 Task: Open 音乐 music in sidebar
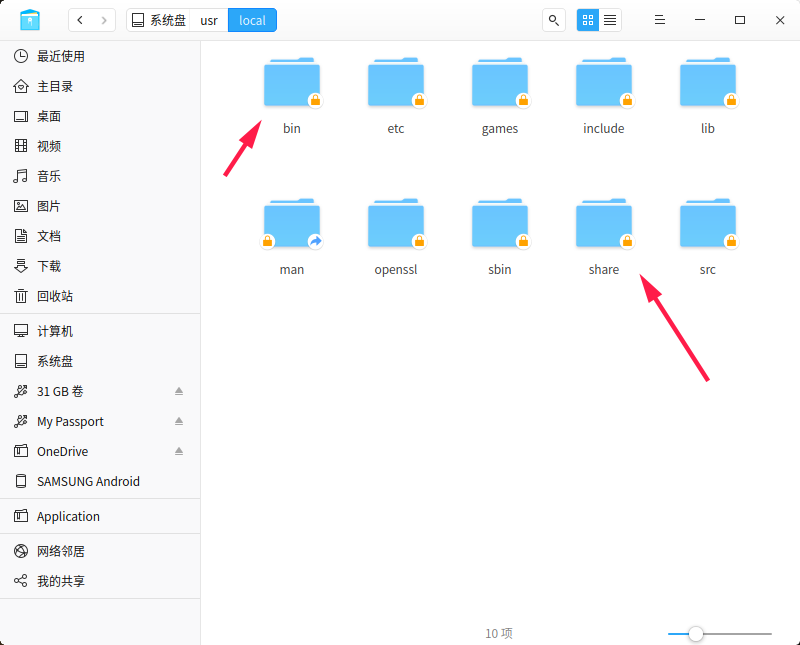[x=100, y=177]
